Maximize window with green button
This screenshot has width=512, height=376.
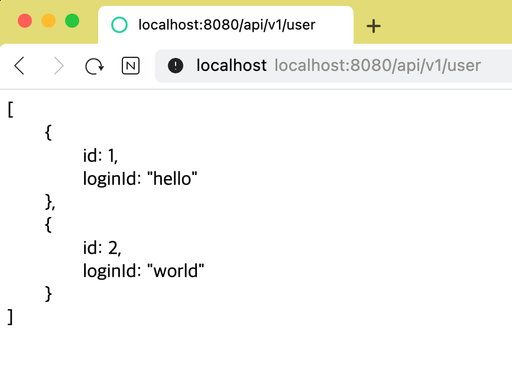click(x=72, y=21)
